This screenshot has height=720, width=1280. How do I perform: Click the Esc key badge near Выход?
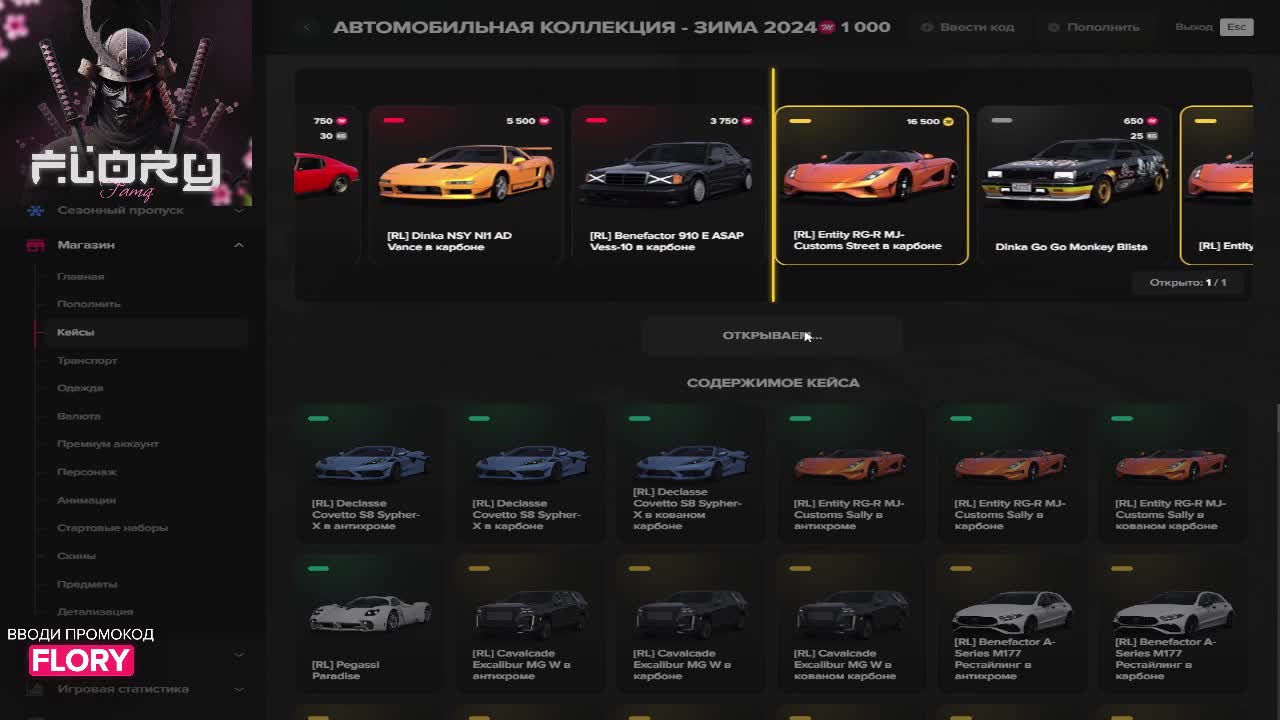[x=1236, y=27]
